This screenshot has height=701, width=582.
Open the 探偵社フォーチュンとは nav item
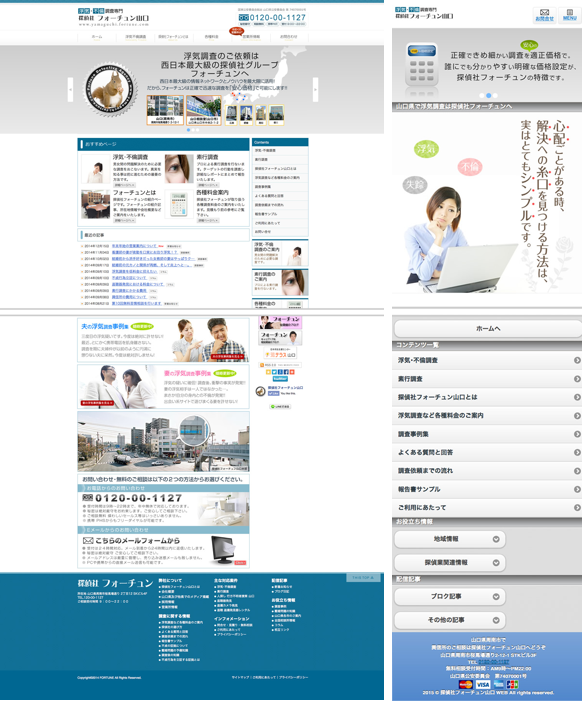click(173, 37)
